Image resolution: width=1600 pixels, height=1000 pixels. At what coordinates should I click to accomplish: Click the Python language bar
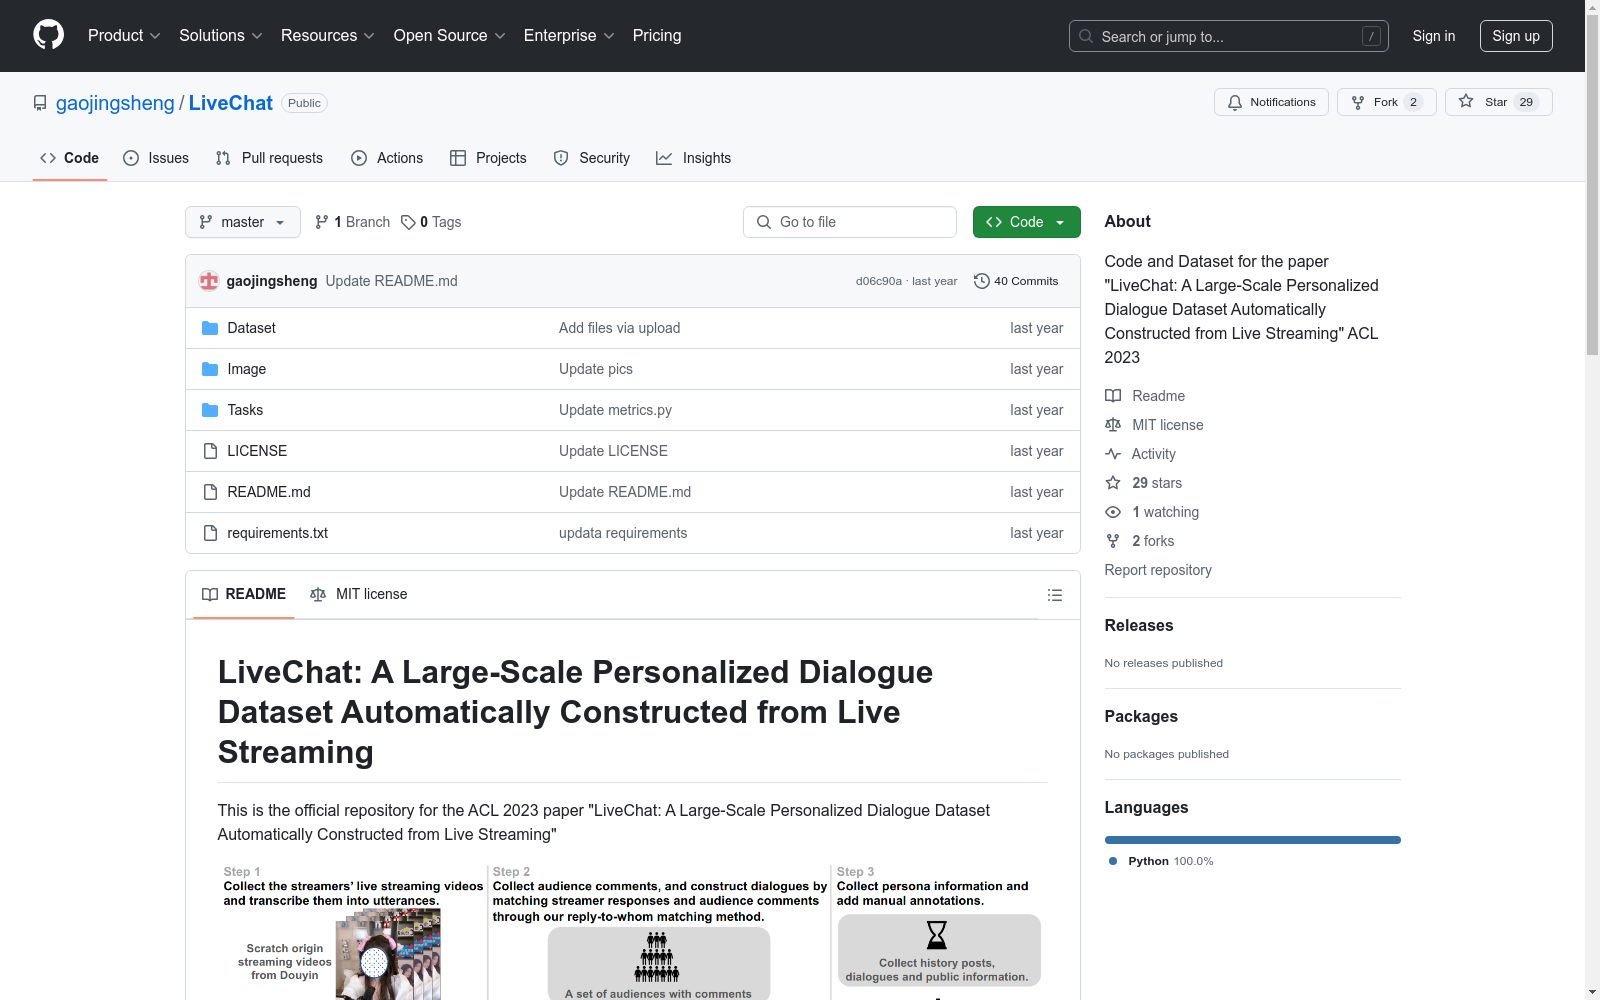coord(1253,840)
